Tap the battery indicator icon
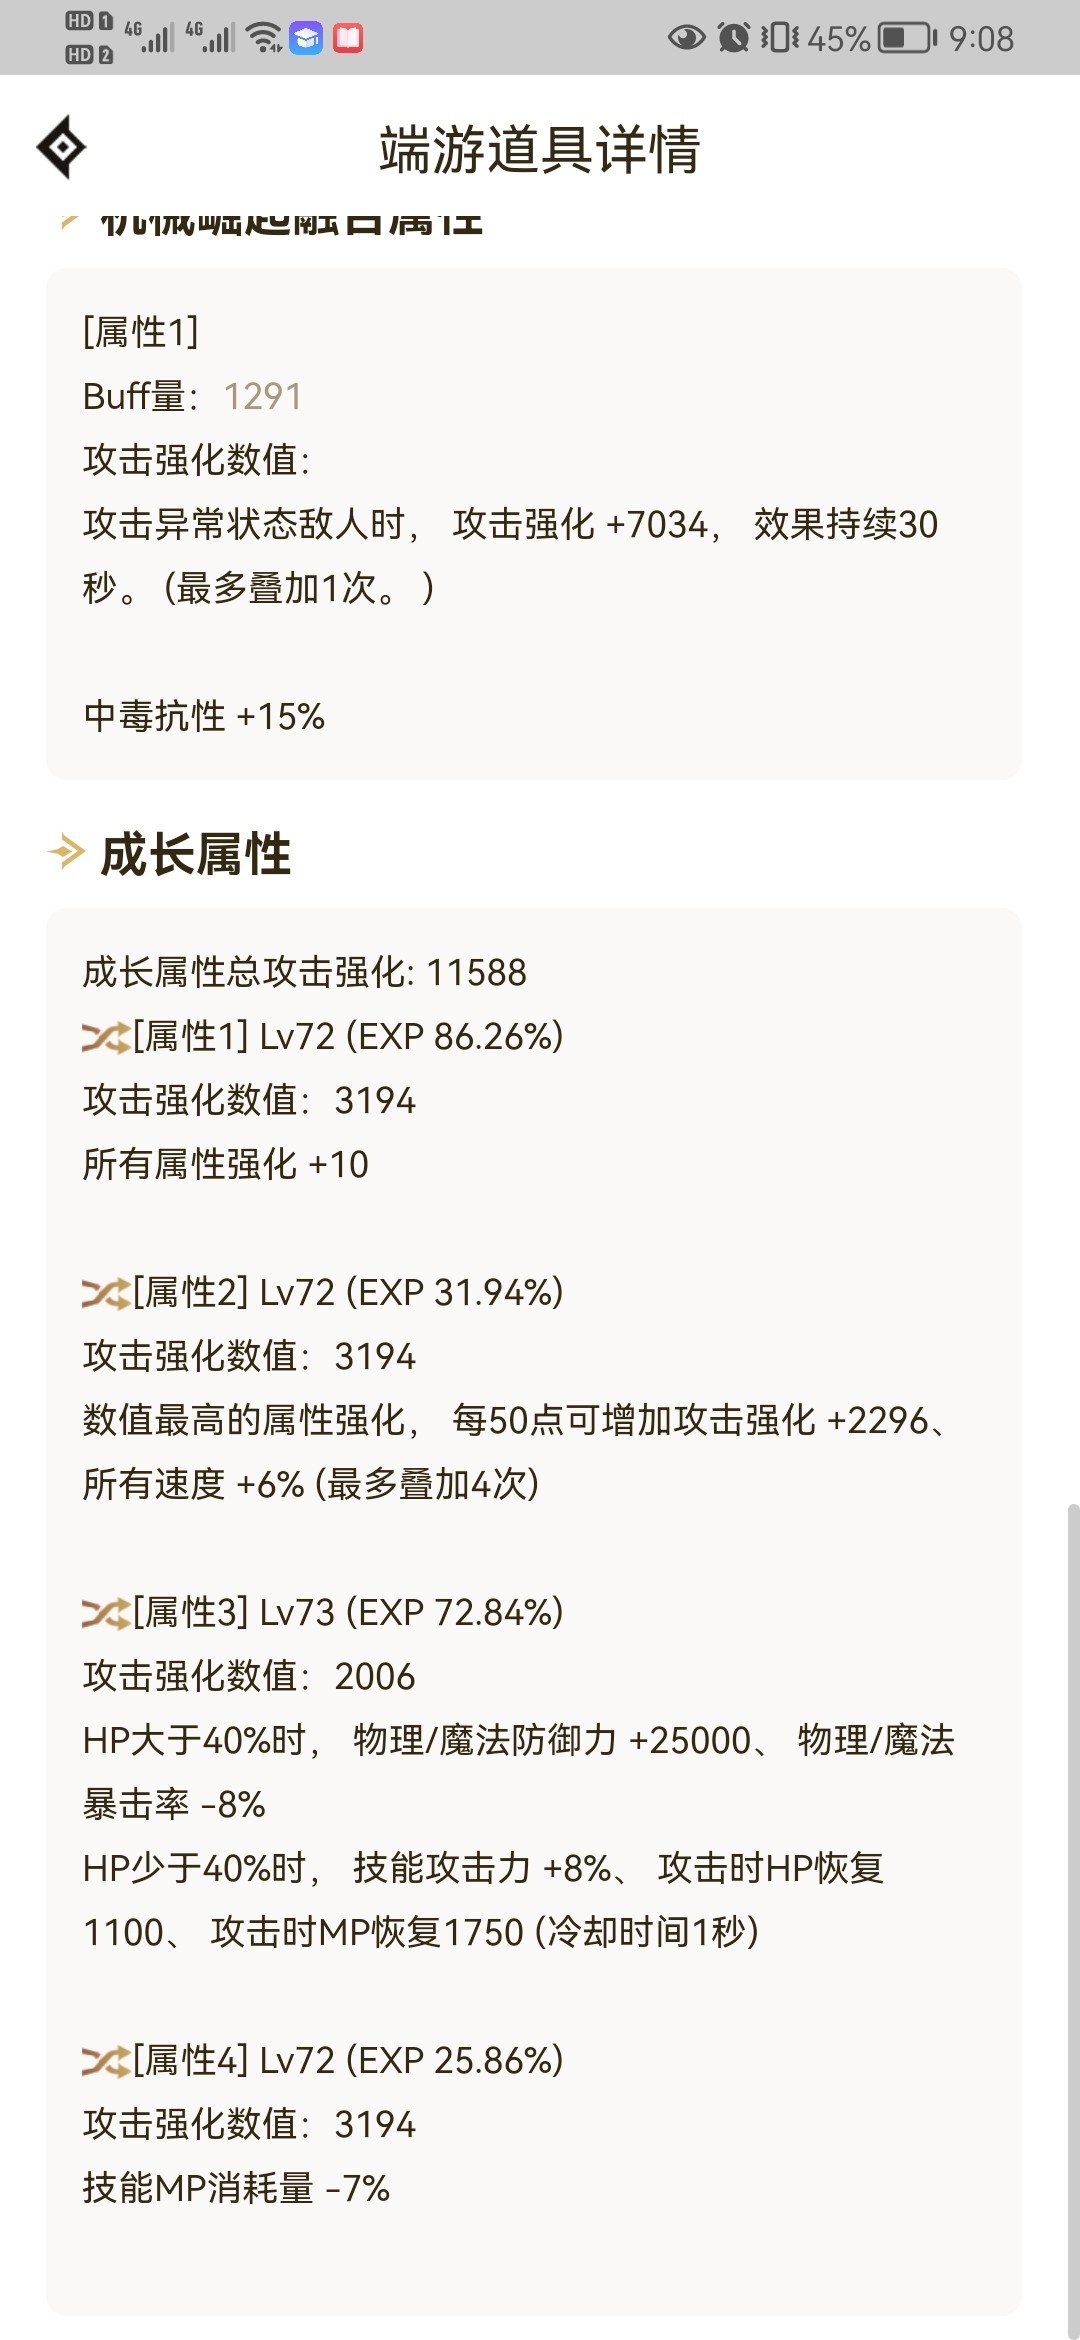This screenshot has width=1080, height=2340. 907,38
